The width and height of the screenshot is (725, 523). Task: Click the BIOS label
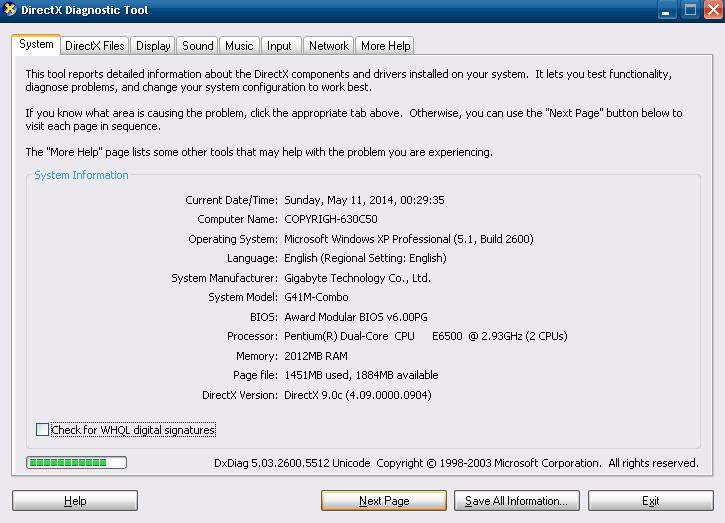(x=264, y=317)
